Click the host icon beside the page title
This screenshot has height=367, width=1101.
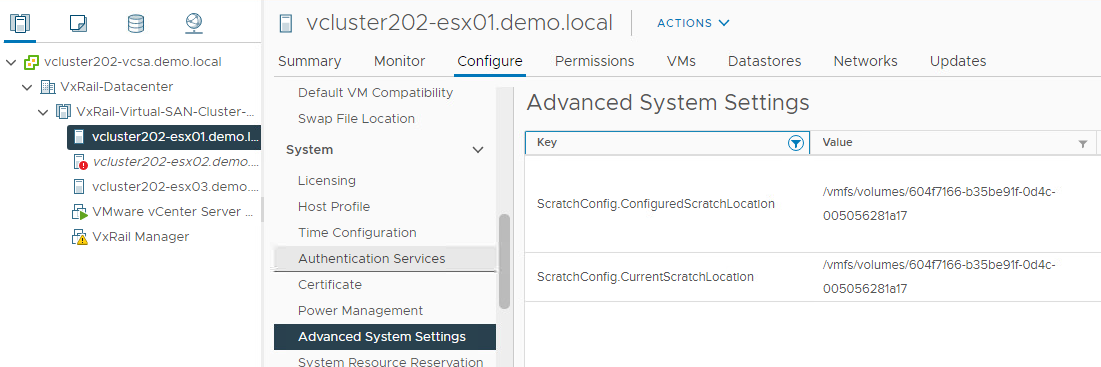(286, 23)
